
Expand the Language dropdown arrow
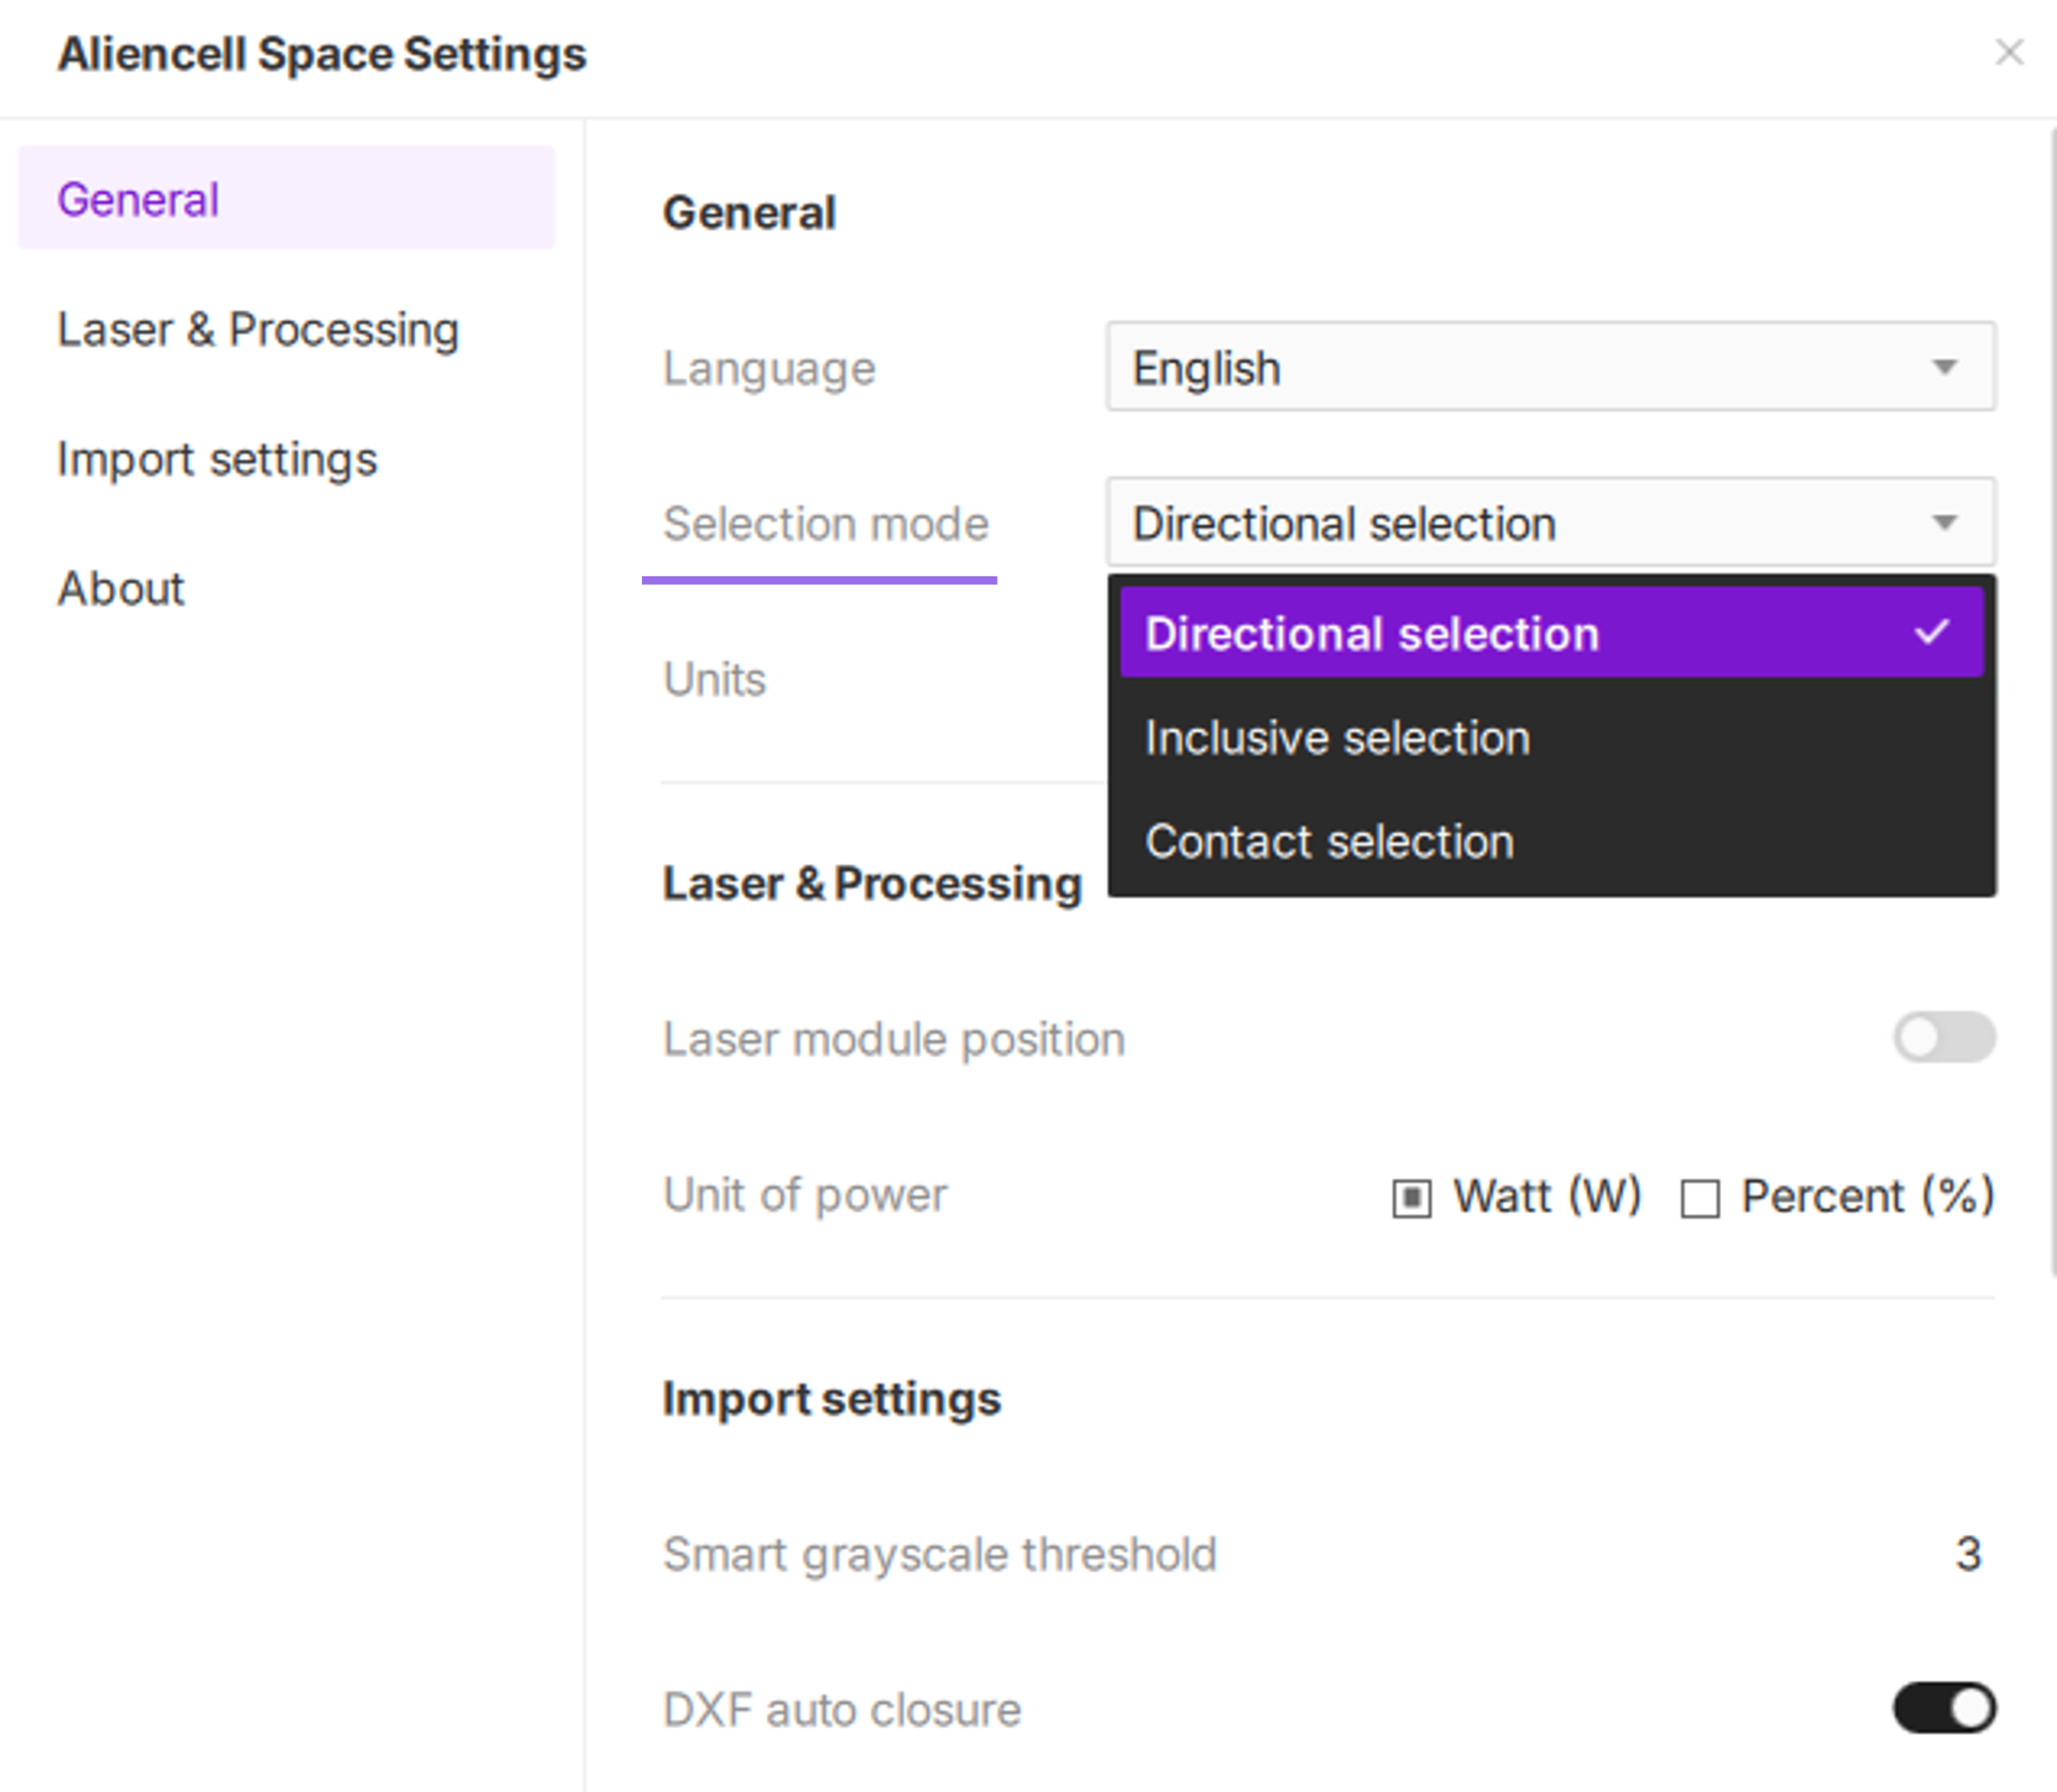[x=1943, y=367]
